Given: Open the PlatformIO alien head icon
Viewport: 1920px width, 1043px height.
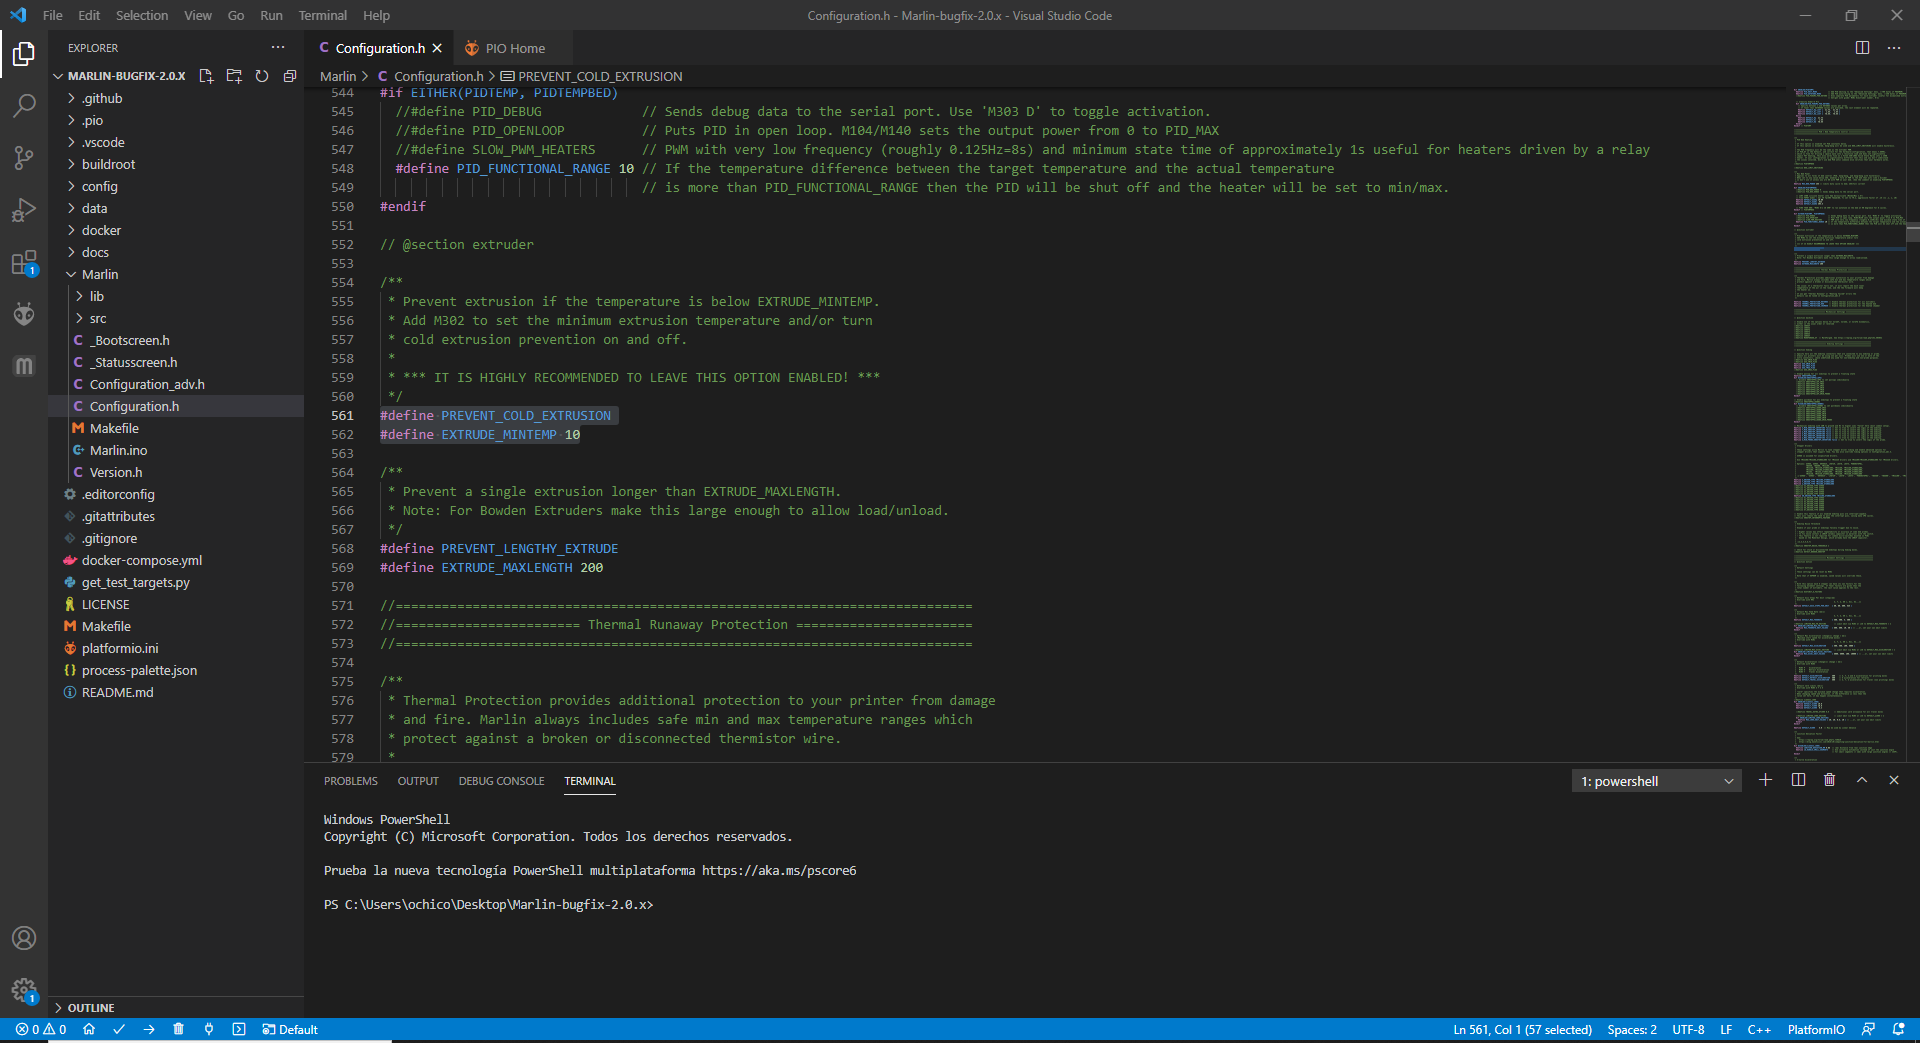Looking at the screenshot, I should 24,315.
